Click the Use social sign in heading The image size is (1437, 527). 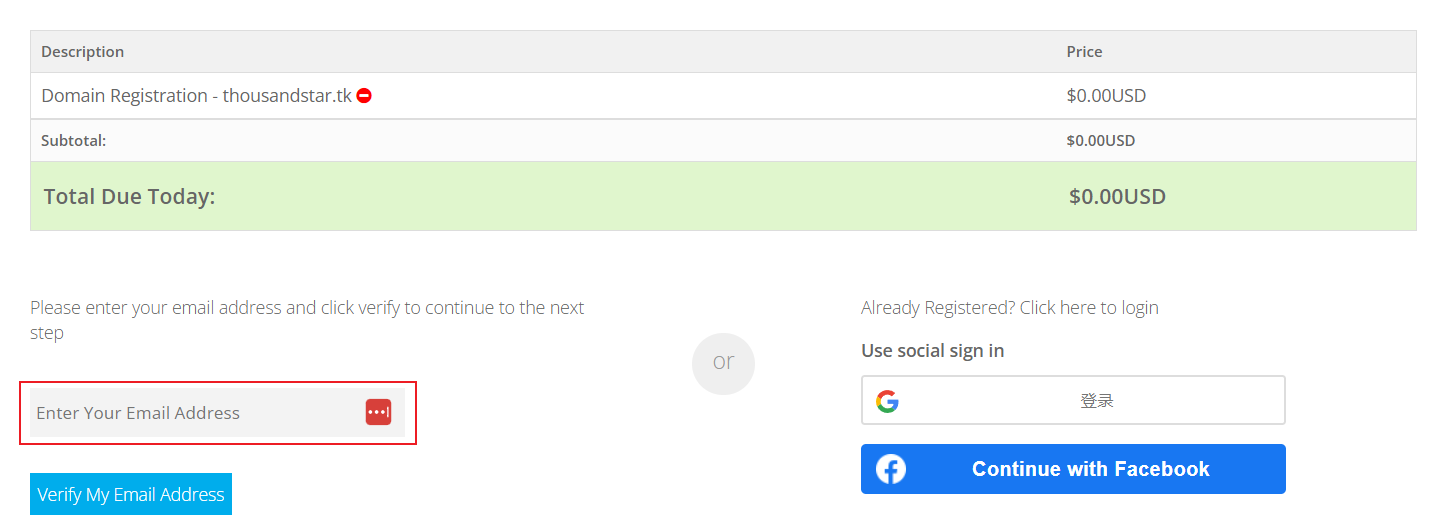tap(933, 350)
